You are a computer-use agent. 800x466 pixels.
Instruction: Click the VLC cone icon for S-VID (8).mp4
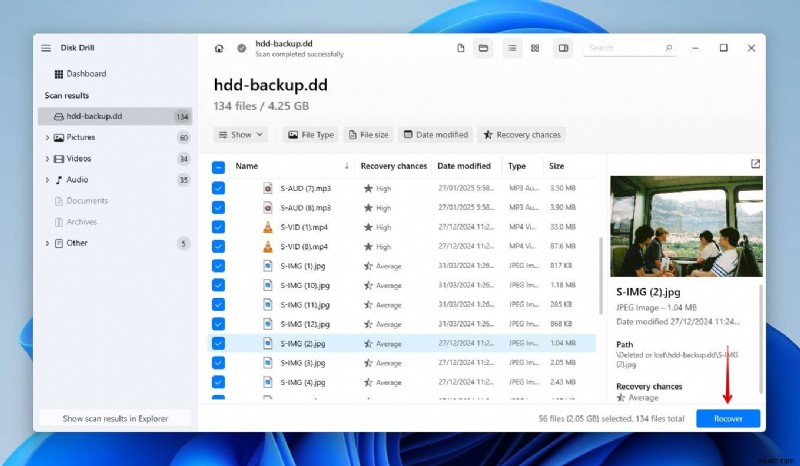(x=267, y=247)
